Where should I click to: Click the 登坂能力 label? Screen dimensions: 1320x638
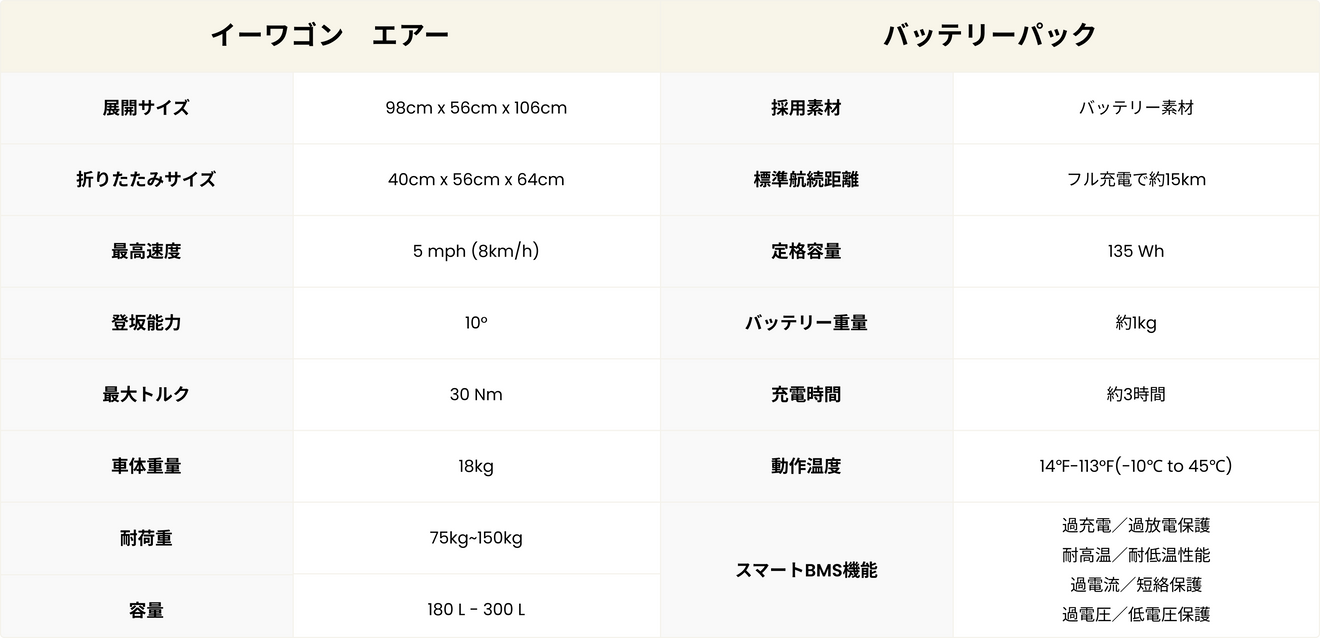(146, 323)
